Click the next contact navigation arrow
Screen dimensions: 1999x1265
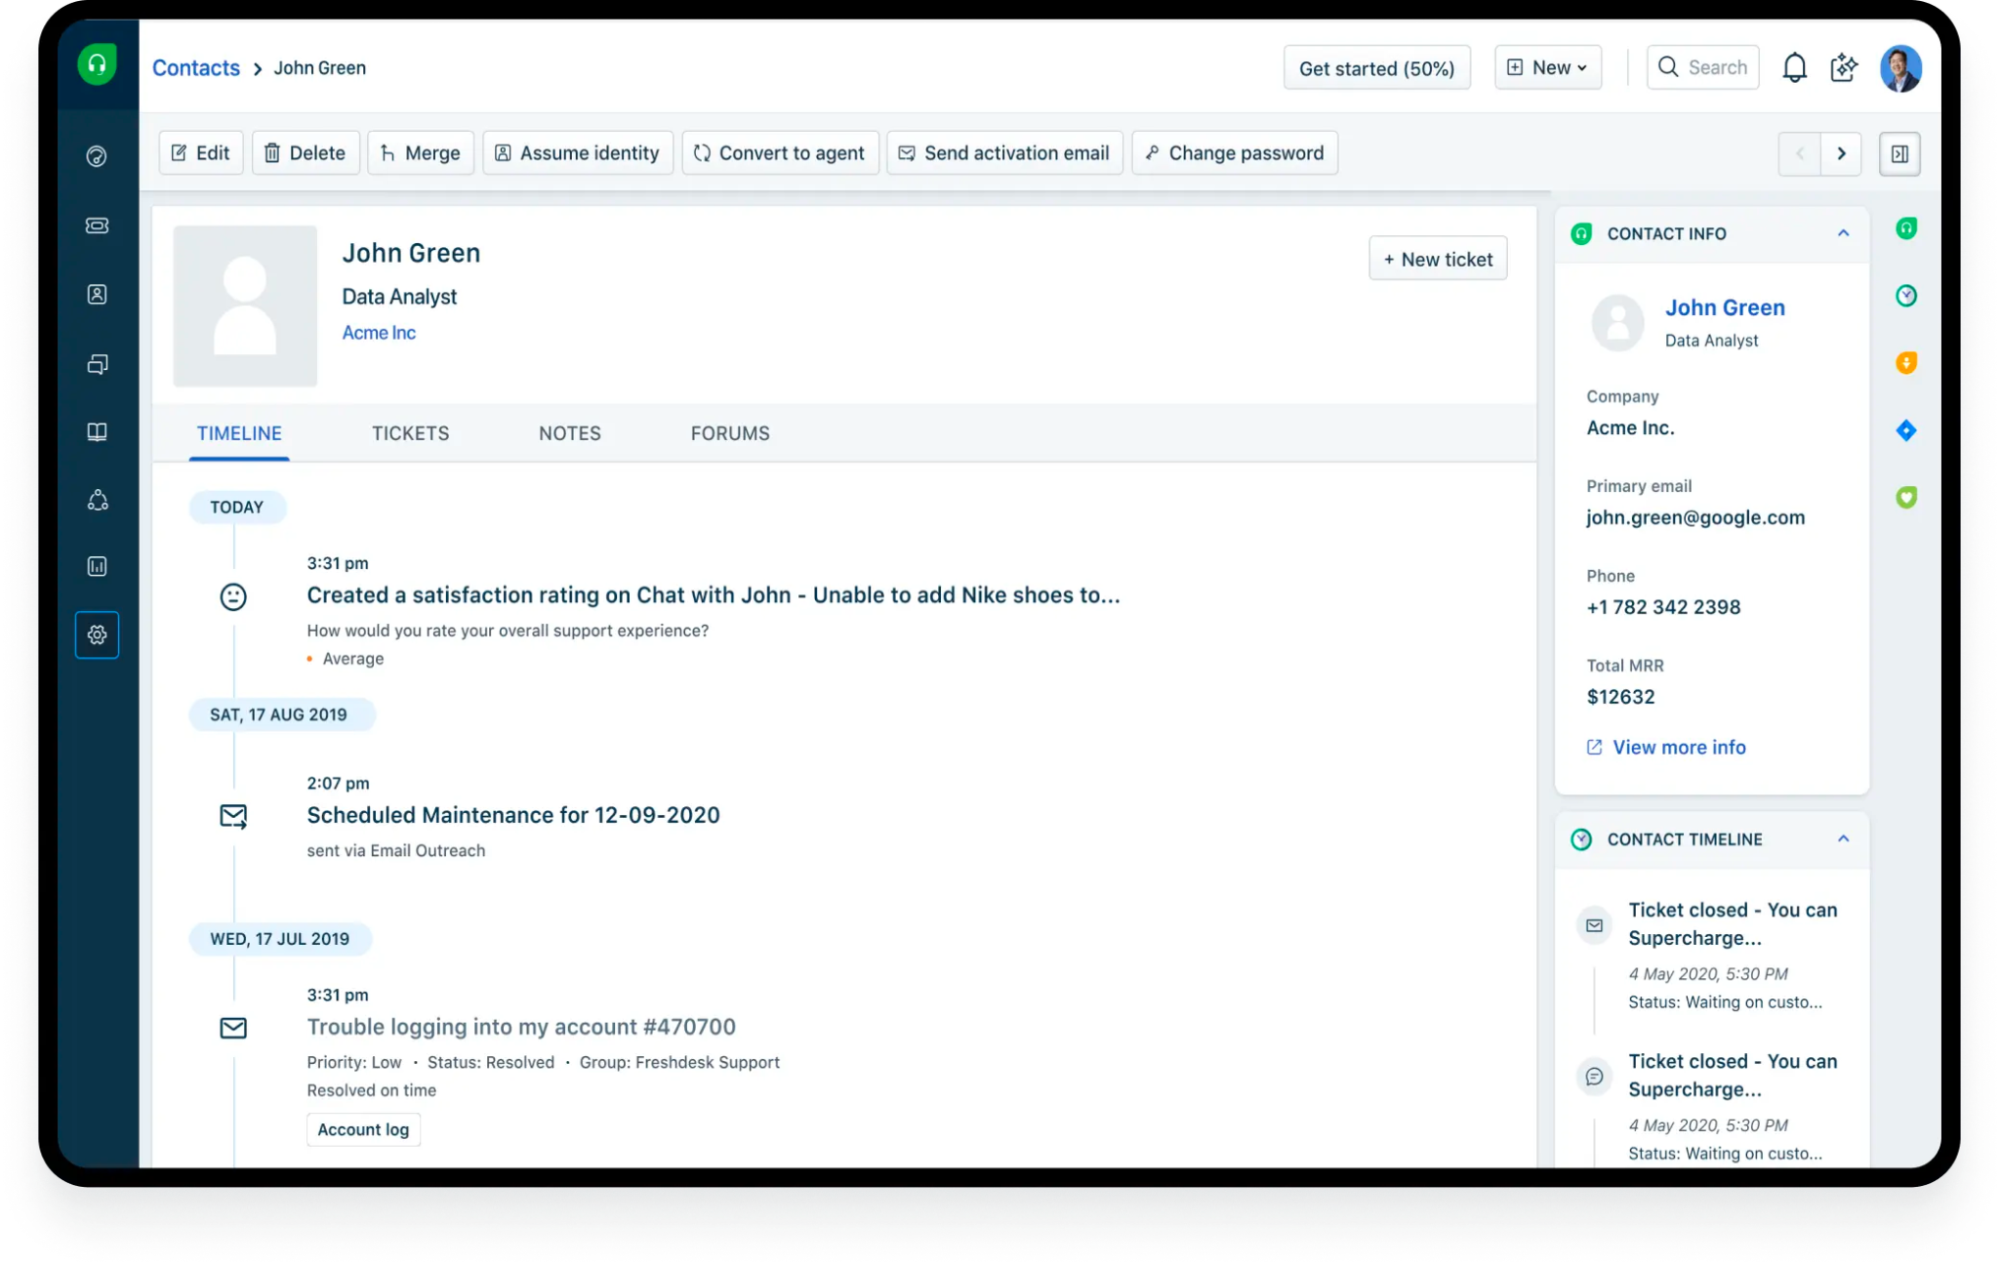(x=1840, y=153)
